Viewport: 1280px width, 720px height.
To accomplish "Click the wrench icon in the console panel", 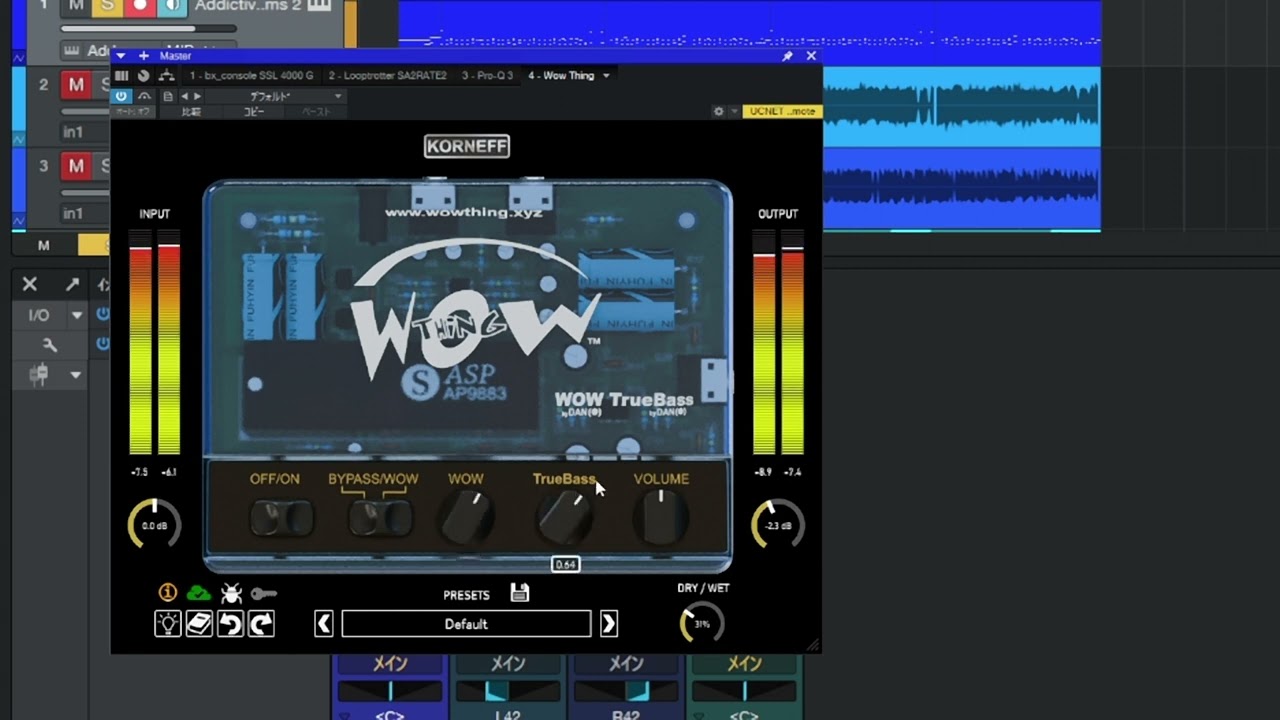I will (x=49, y=345).
